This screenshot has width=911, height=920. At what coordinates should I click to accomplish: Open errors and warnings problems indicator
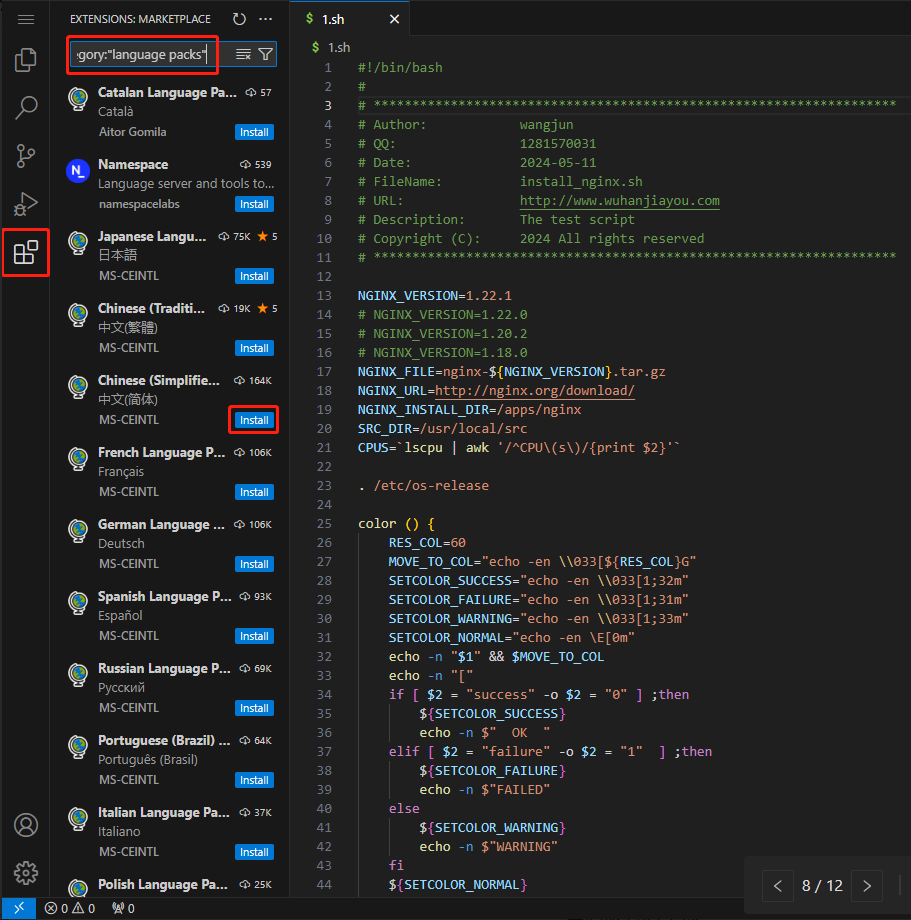[70, 908]
